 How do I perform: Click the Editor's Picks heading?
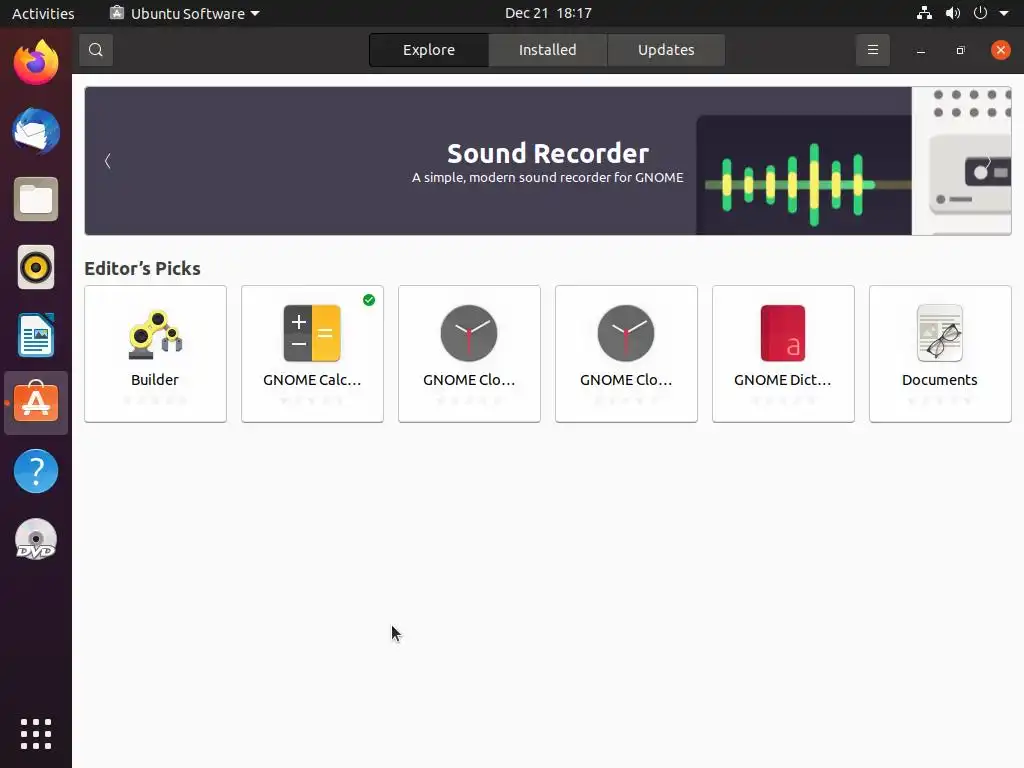point(142,268)
